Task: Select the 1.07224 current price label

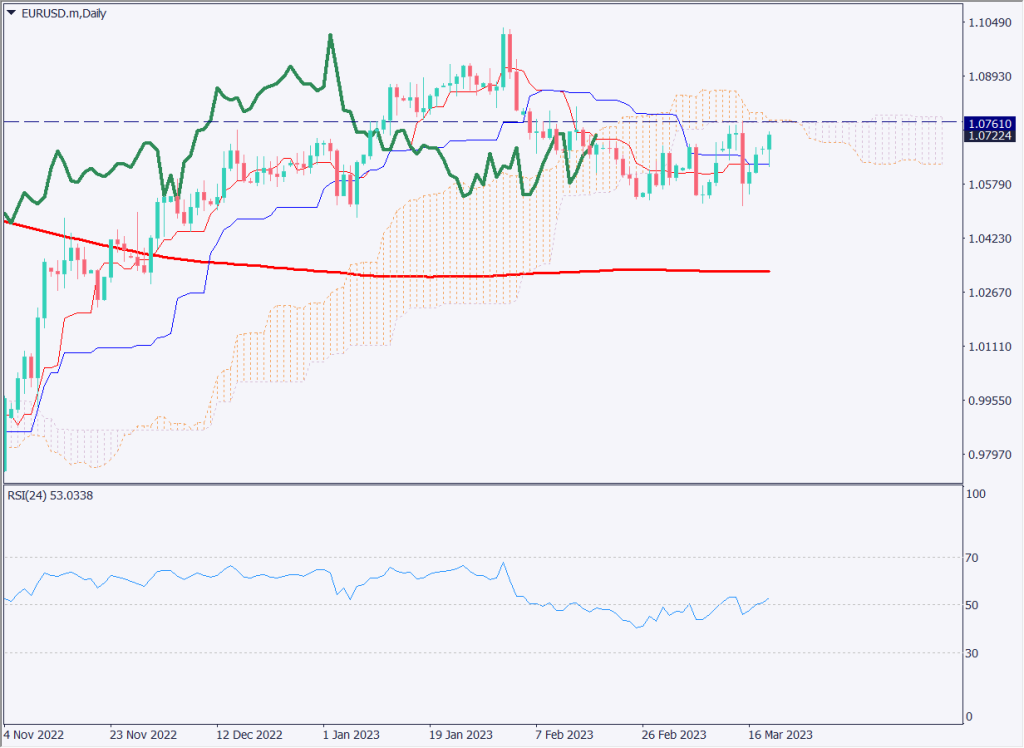Action: (989, 135)
